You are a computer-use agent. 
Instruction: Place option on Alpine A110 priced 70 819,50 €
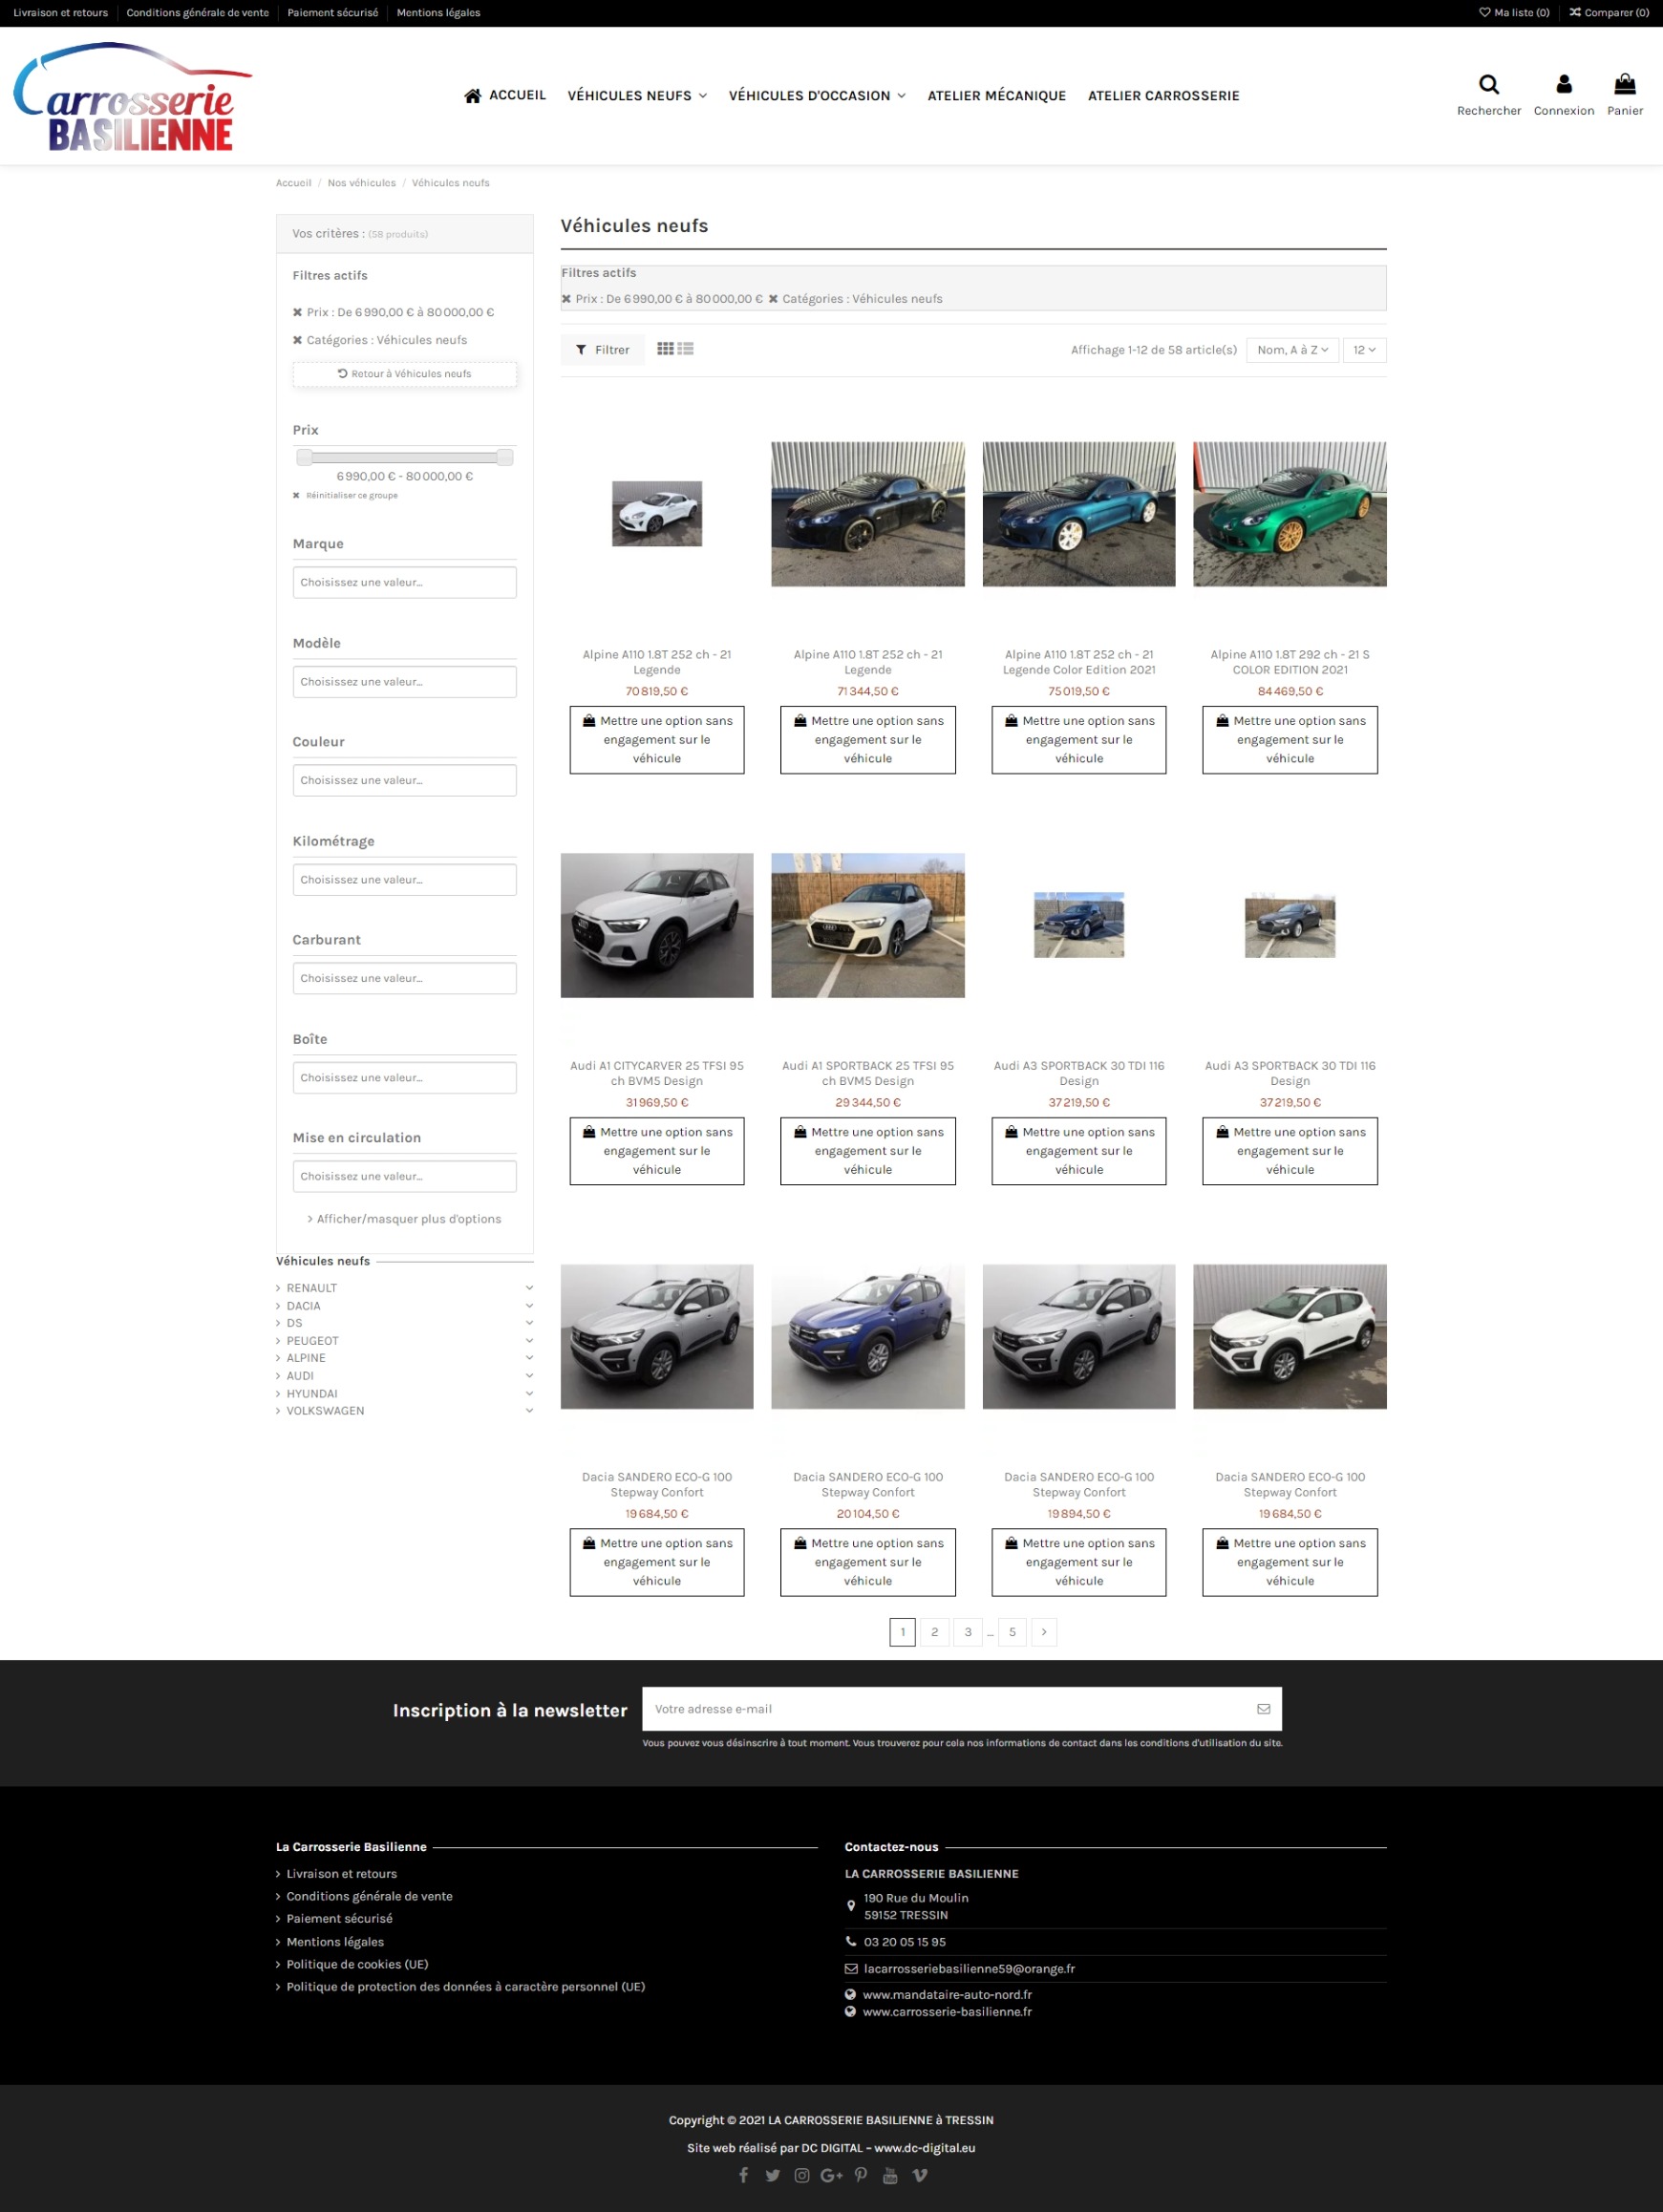(x=656, y=740)
